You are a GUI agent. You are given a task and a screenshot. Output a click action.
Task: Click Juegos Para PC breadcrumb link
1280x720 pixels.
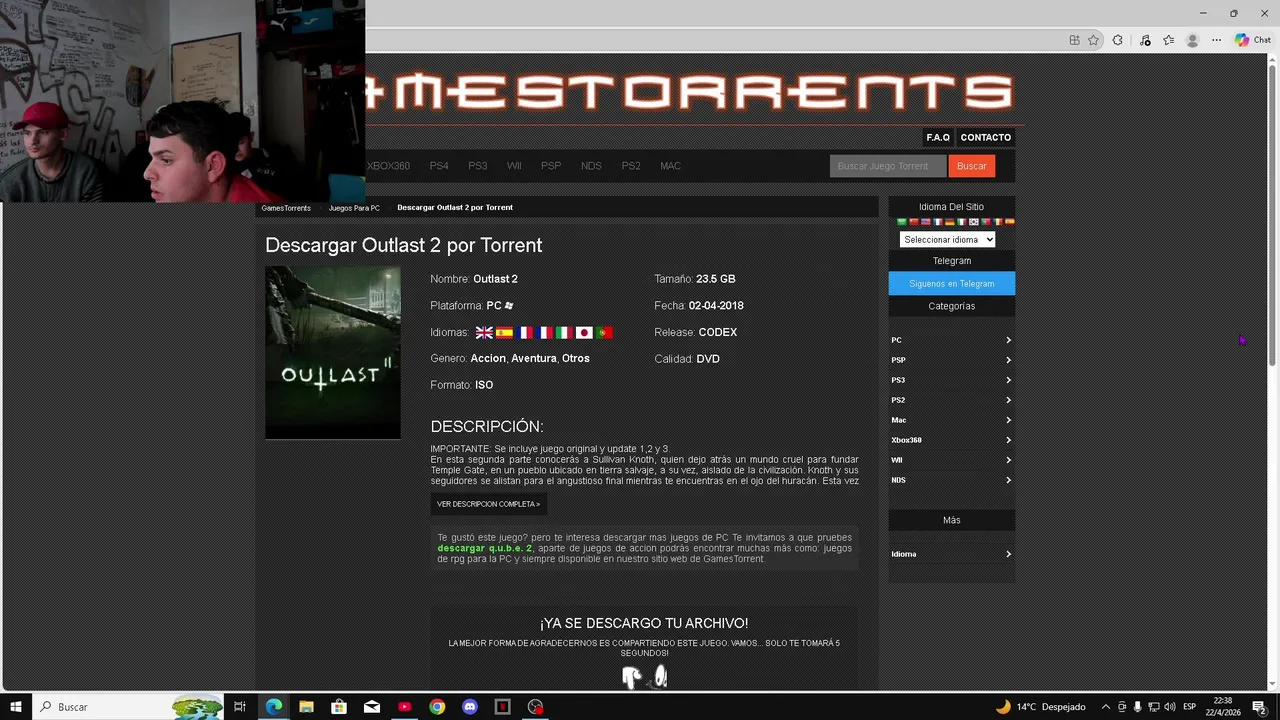point(354,208)
